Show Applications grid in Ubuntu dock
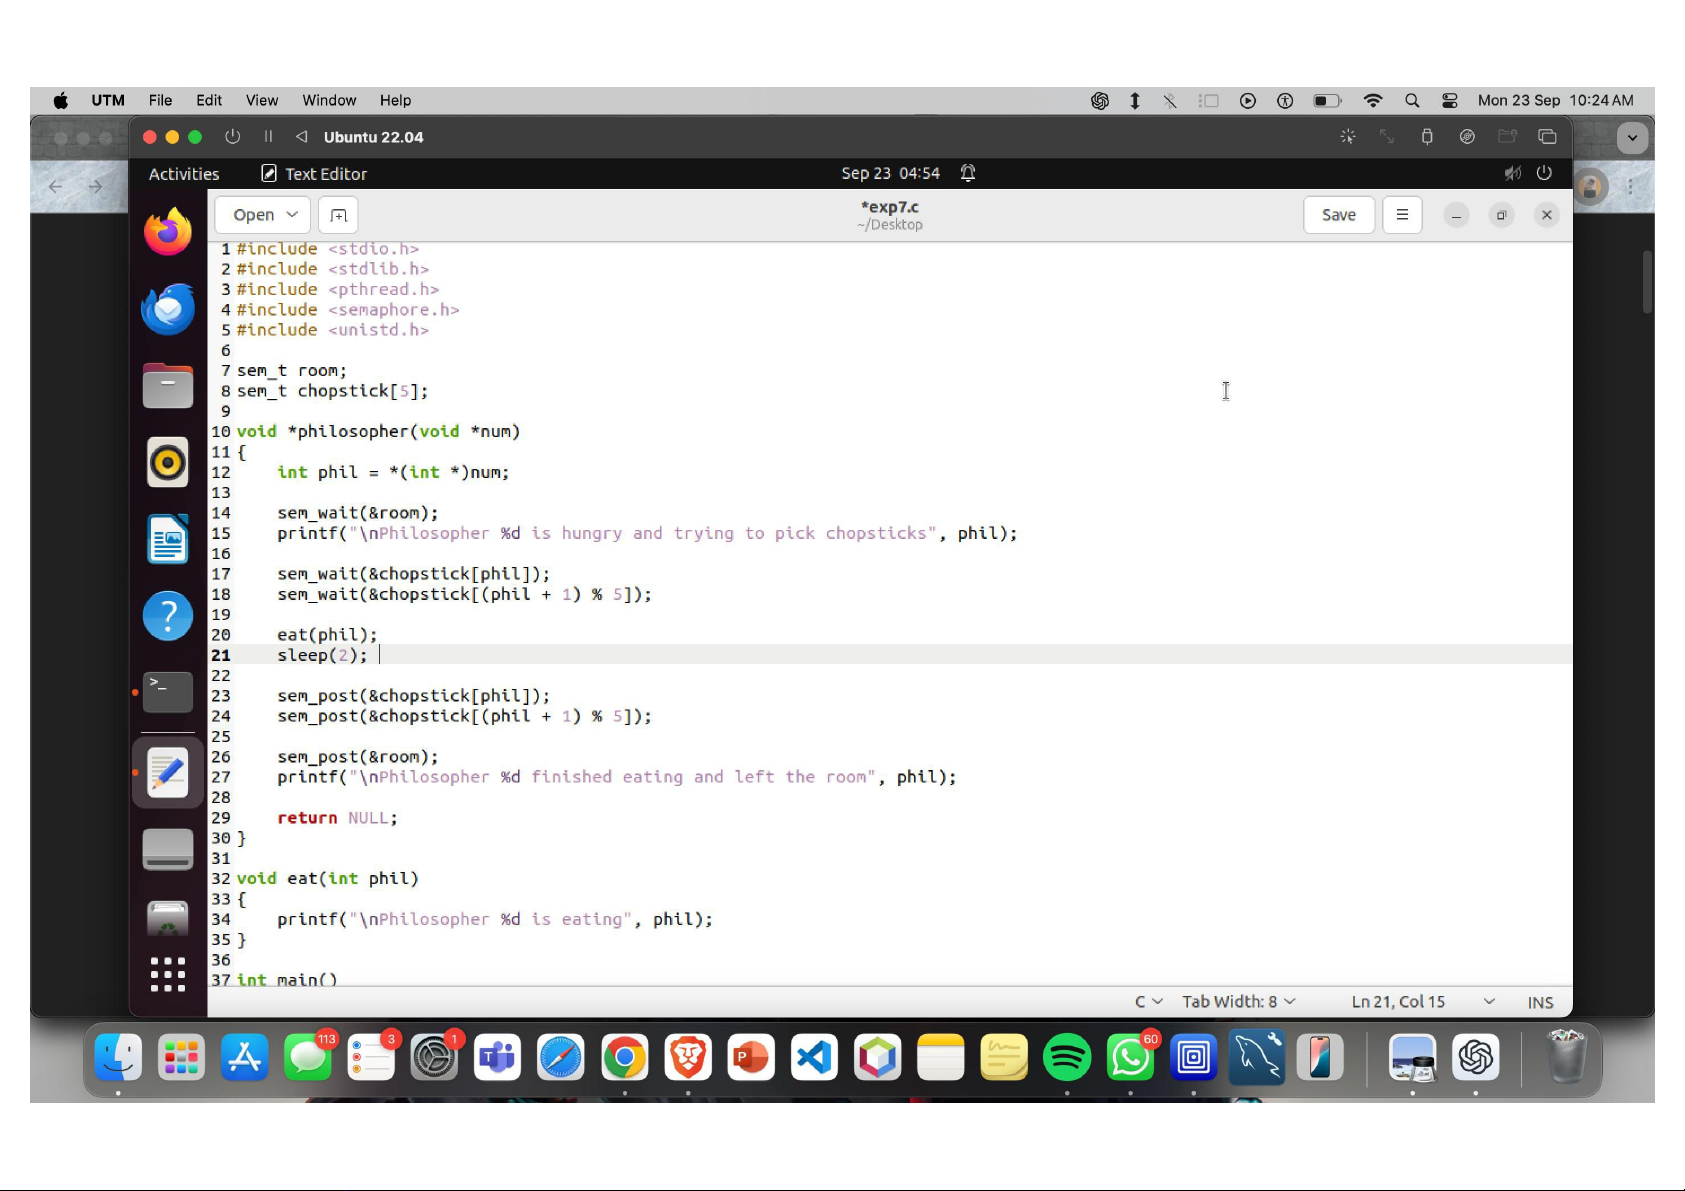The width and height of the screenshot is (1685, 1191). [x=167, y=974]
